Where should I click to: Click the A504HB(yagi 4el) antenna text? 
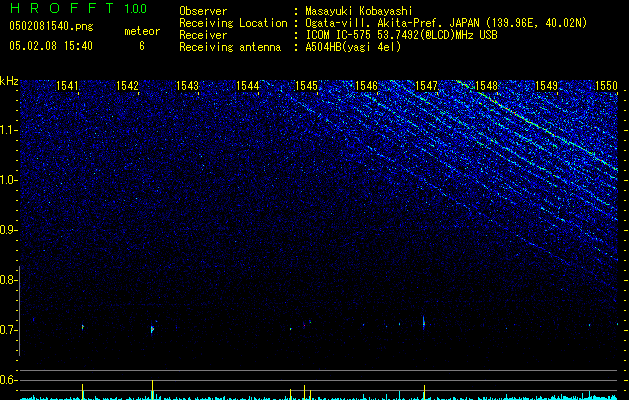coord(353,47)
